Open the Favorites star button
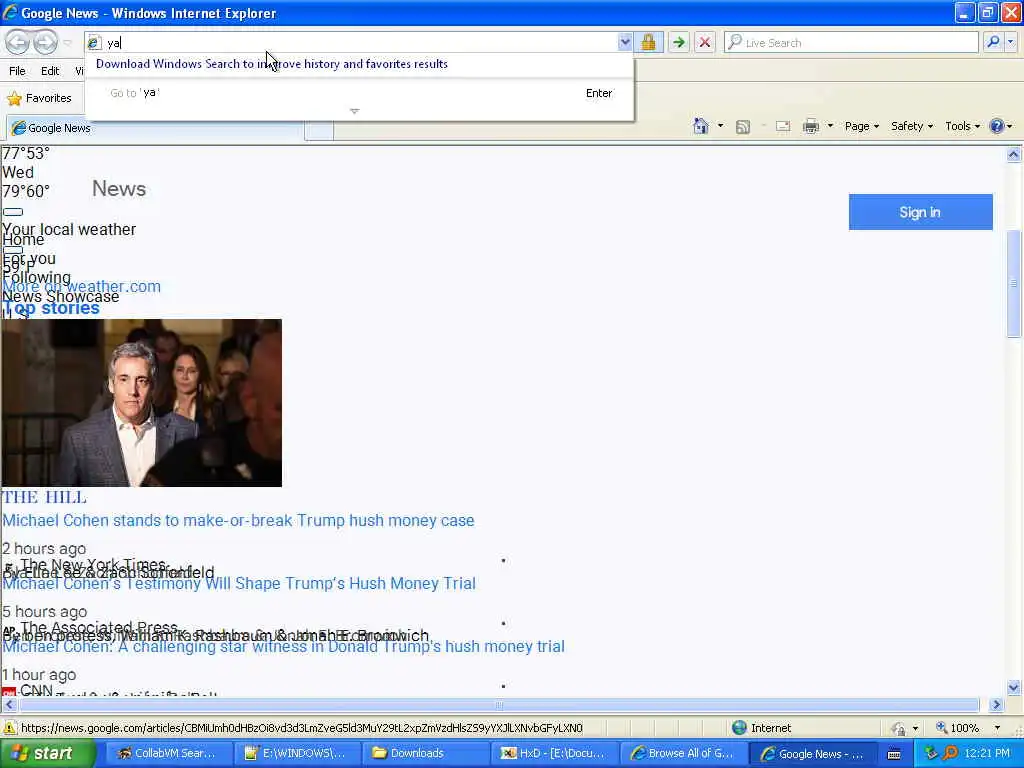The width and height of the screenshot is (1024, 768). click(x=39, y=98)
